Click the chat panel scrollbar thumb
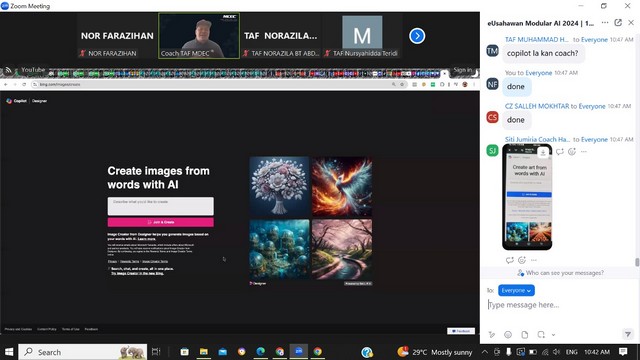This screenshot has height=360, width=640. pos(637,262)
